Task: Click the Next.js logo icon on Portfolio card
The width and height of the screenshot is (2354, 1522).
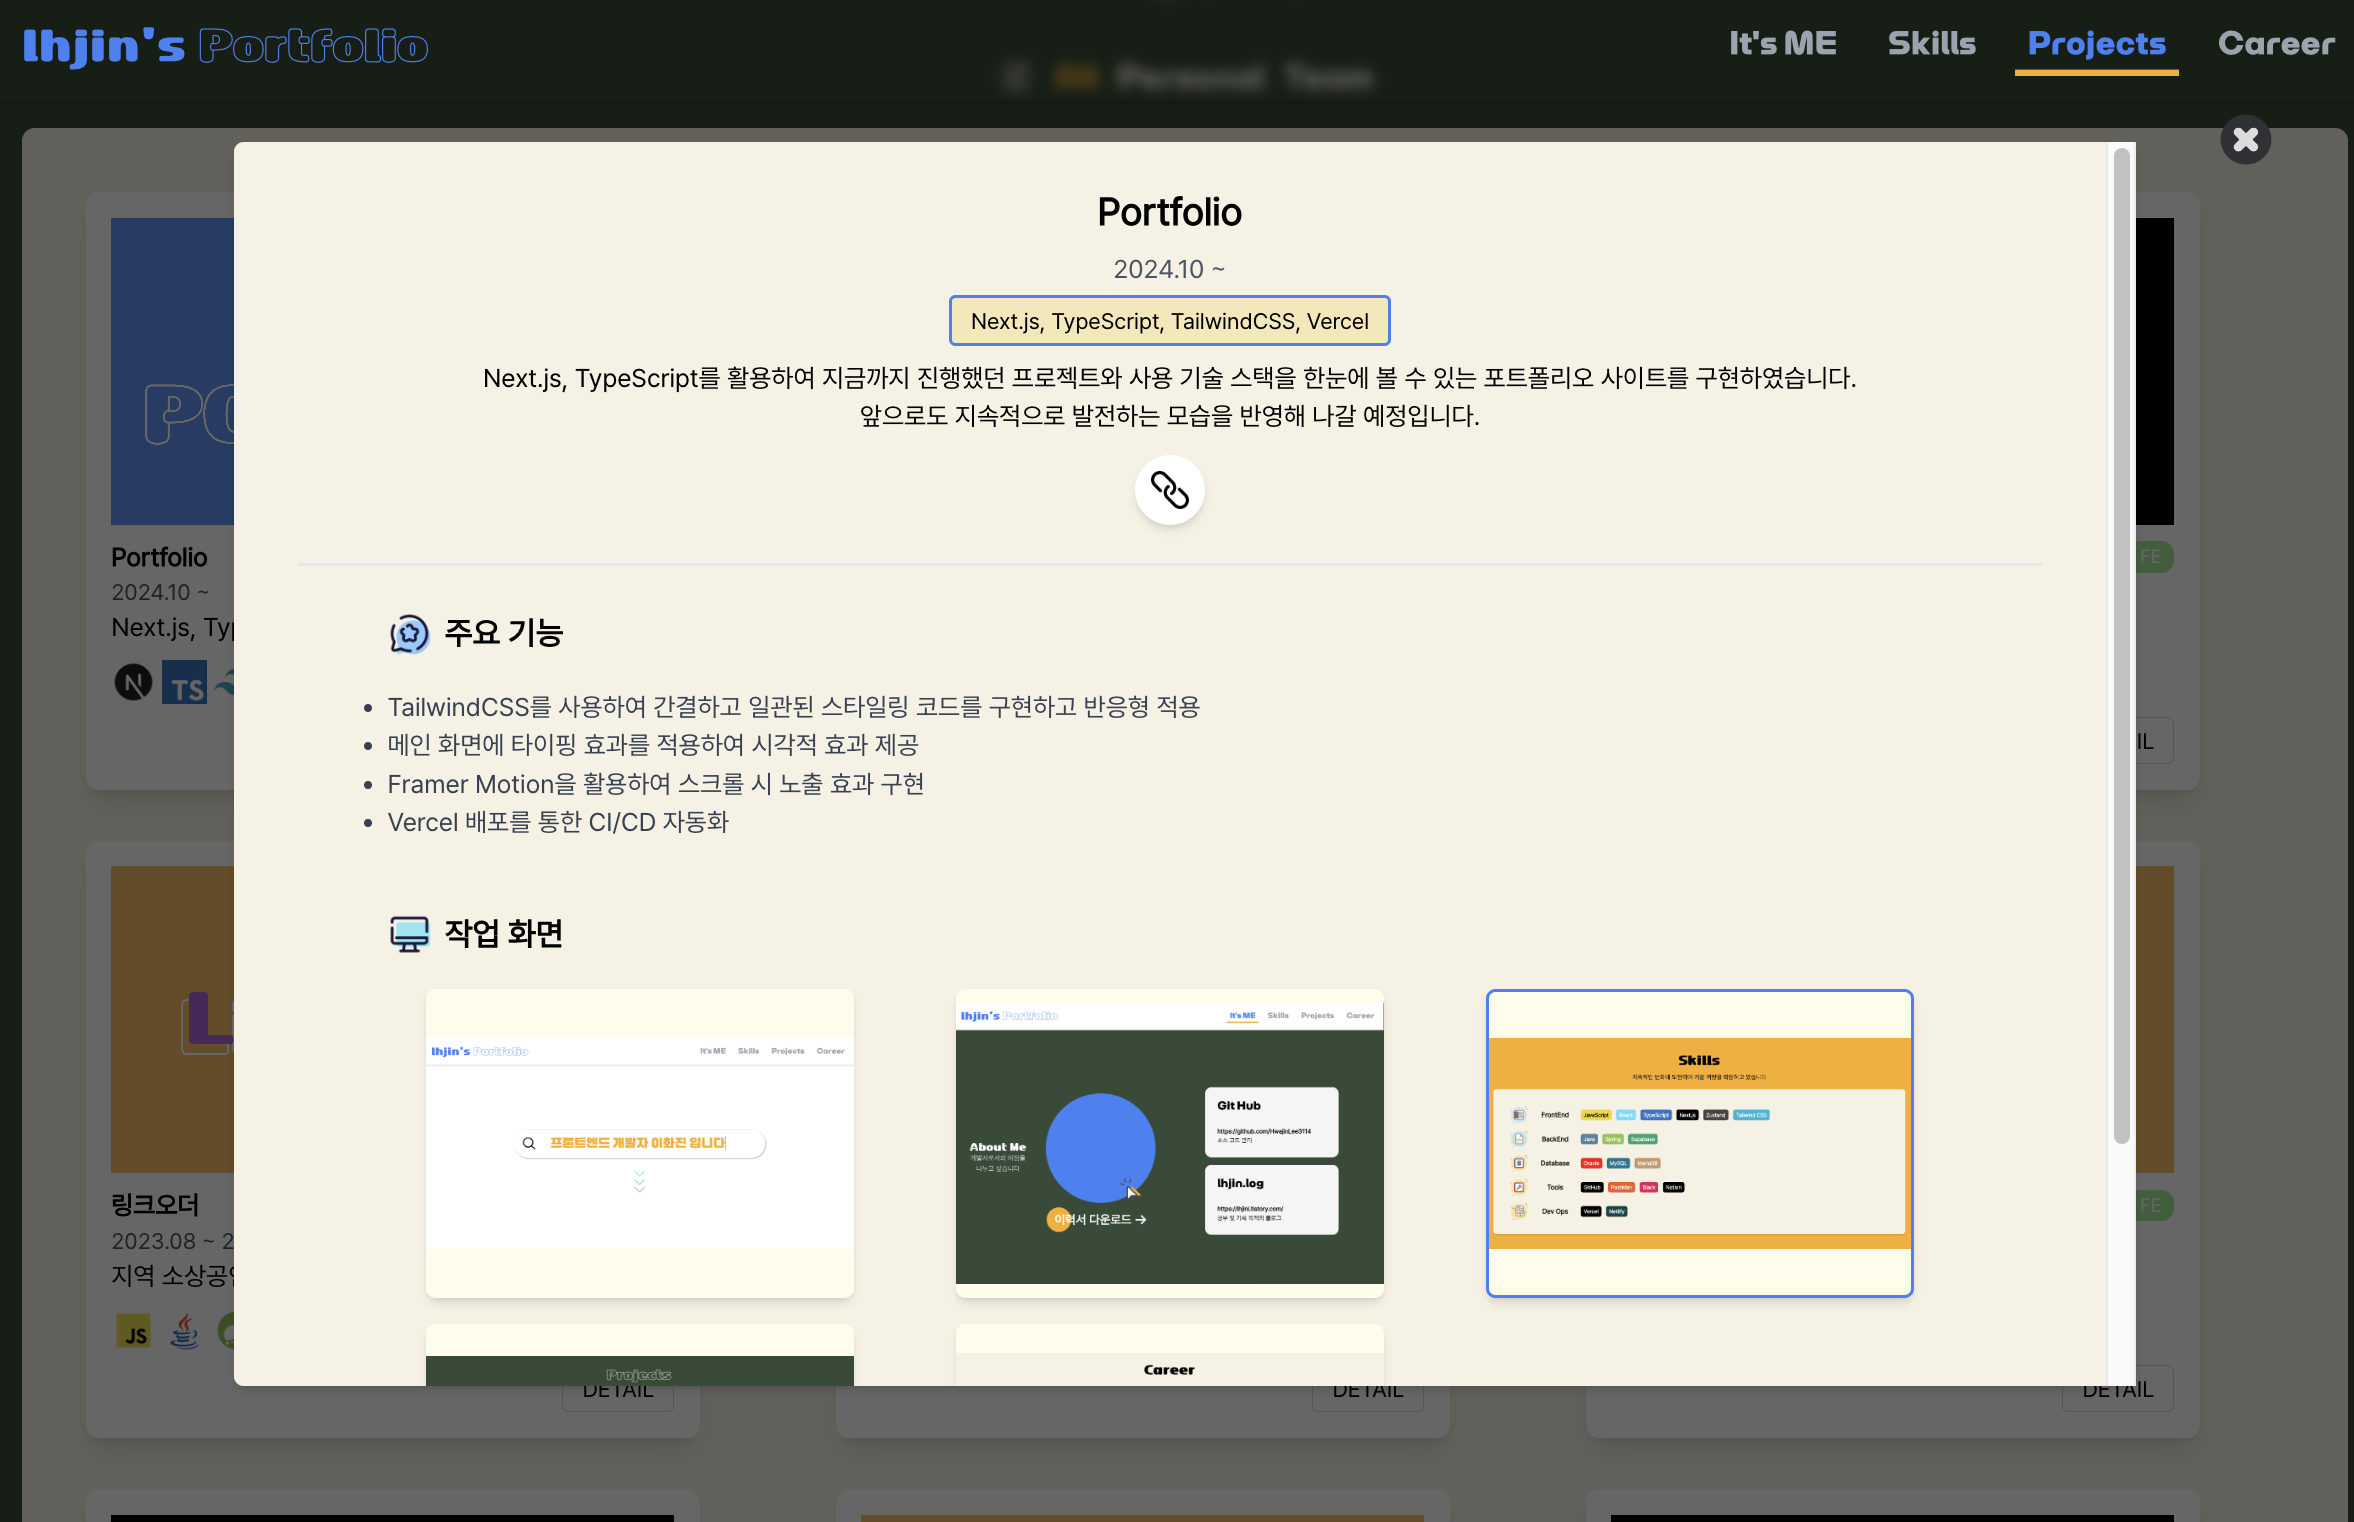Action: [x=133, y=683]
